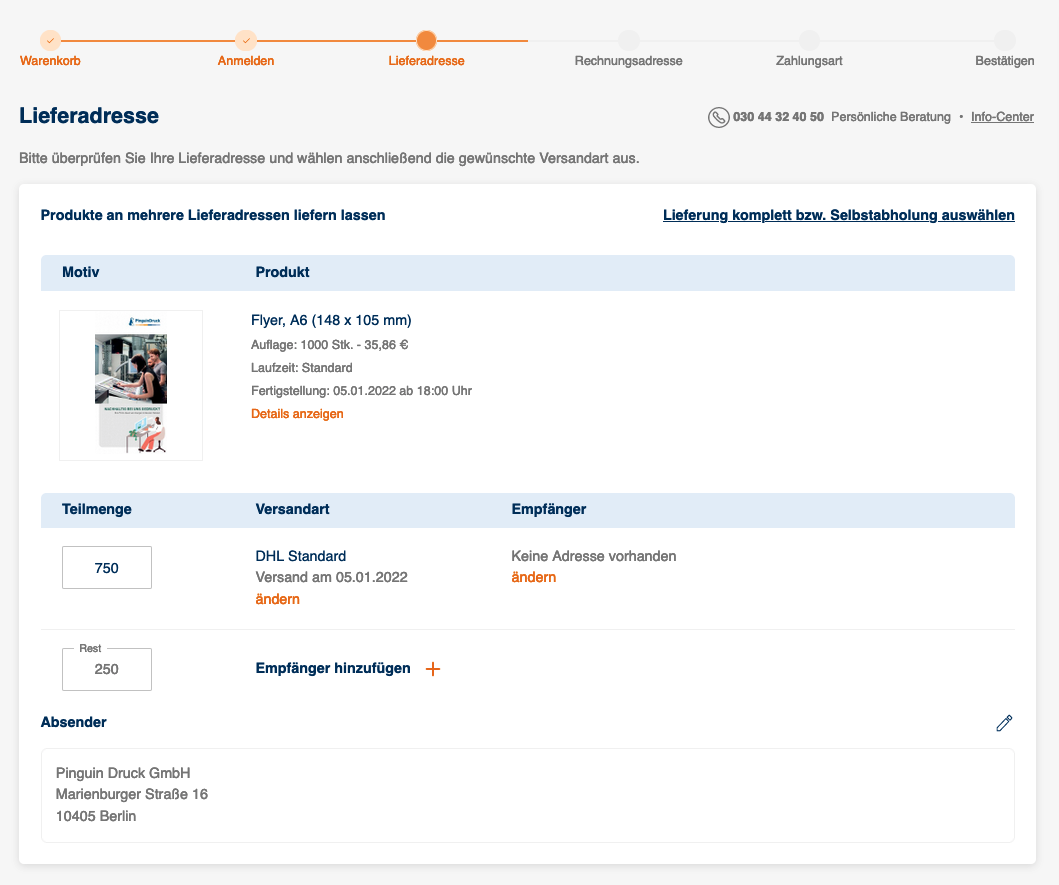Viewport: 1059px width, 885px height.
Task: Click the phone icon beside the hotline number
Action: coord(718,117)
